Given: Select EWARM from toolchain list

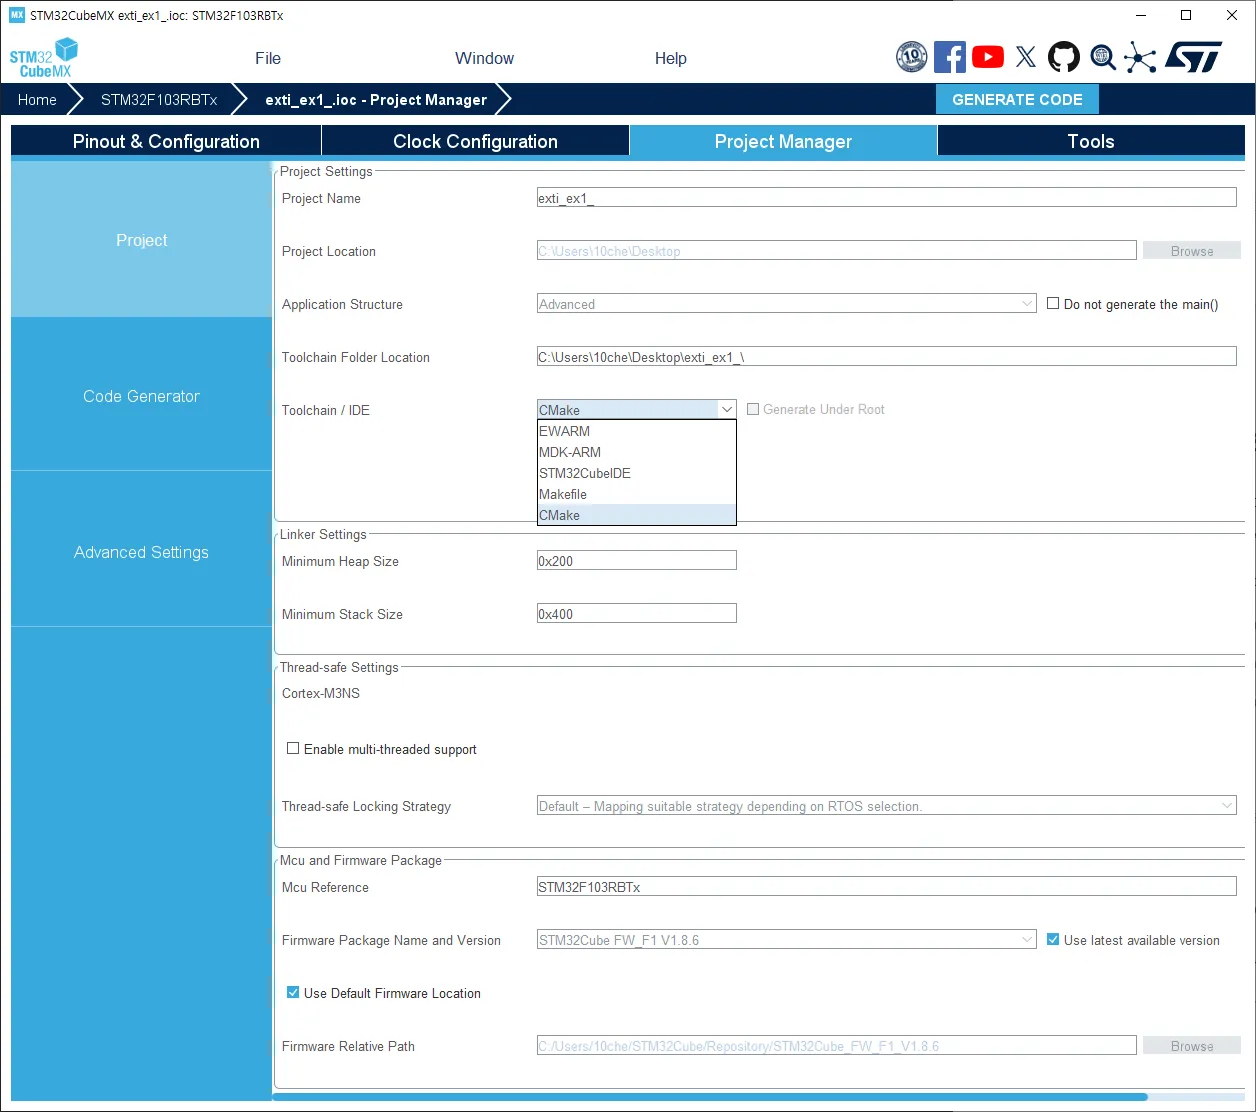Looking at the screenshot, I should pos(636,431).
